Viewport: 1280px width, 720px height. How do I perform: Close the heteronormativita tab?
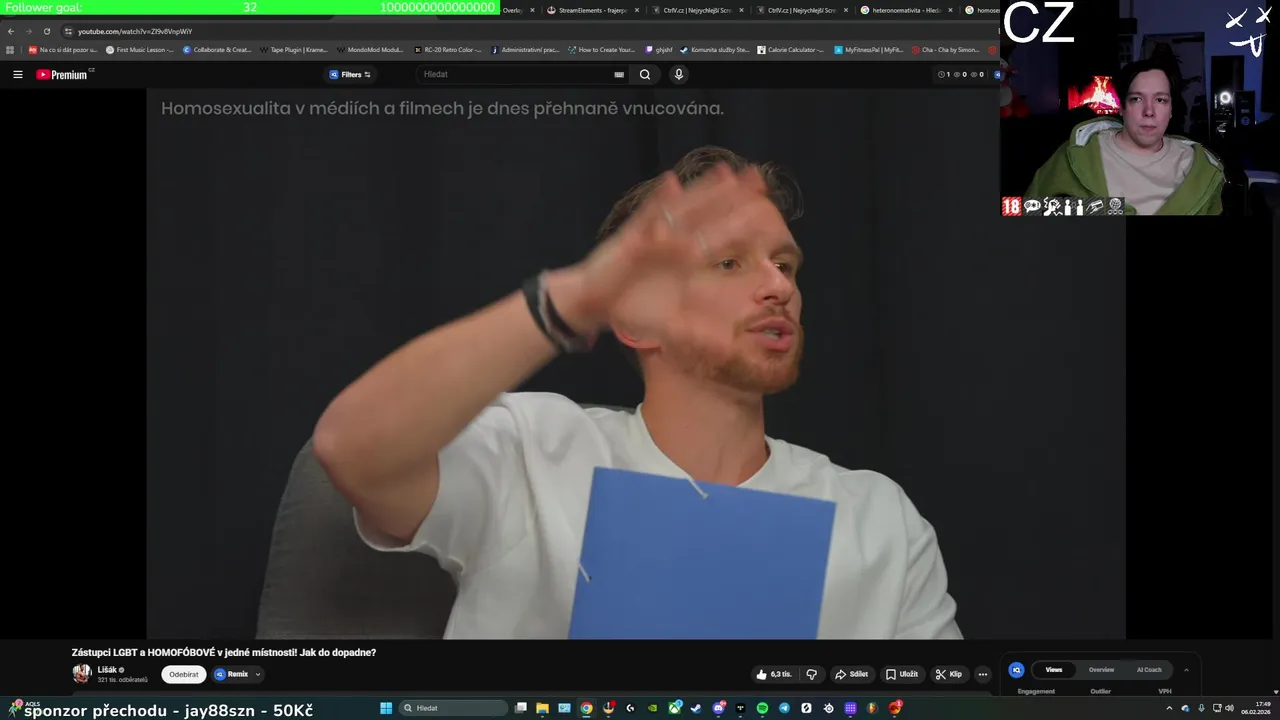point(950,10)
